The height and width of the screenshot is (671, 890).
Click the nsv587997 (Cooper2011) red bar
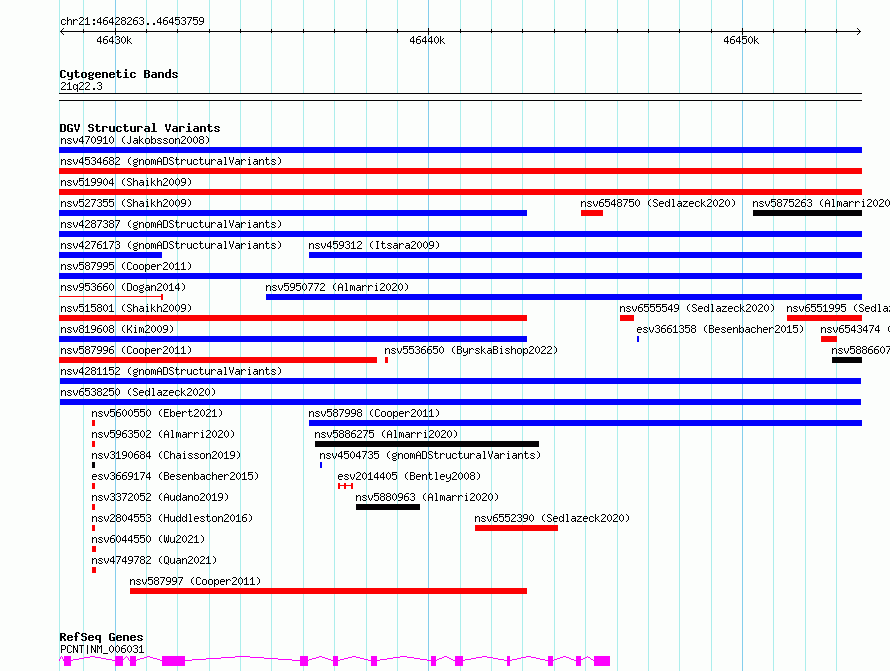(328, 591)
